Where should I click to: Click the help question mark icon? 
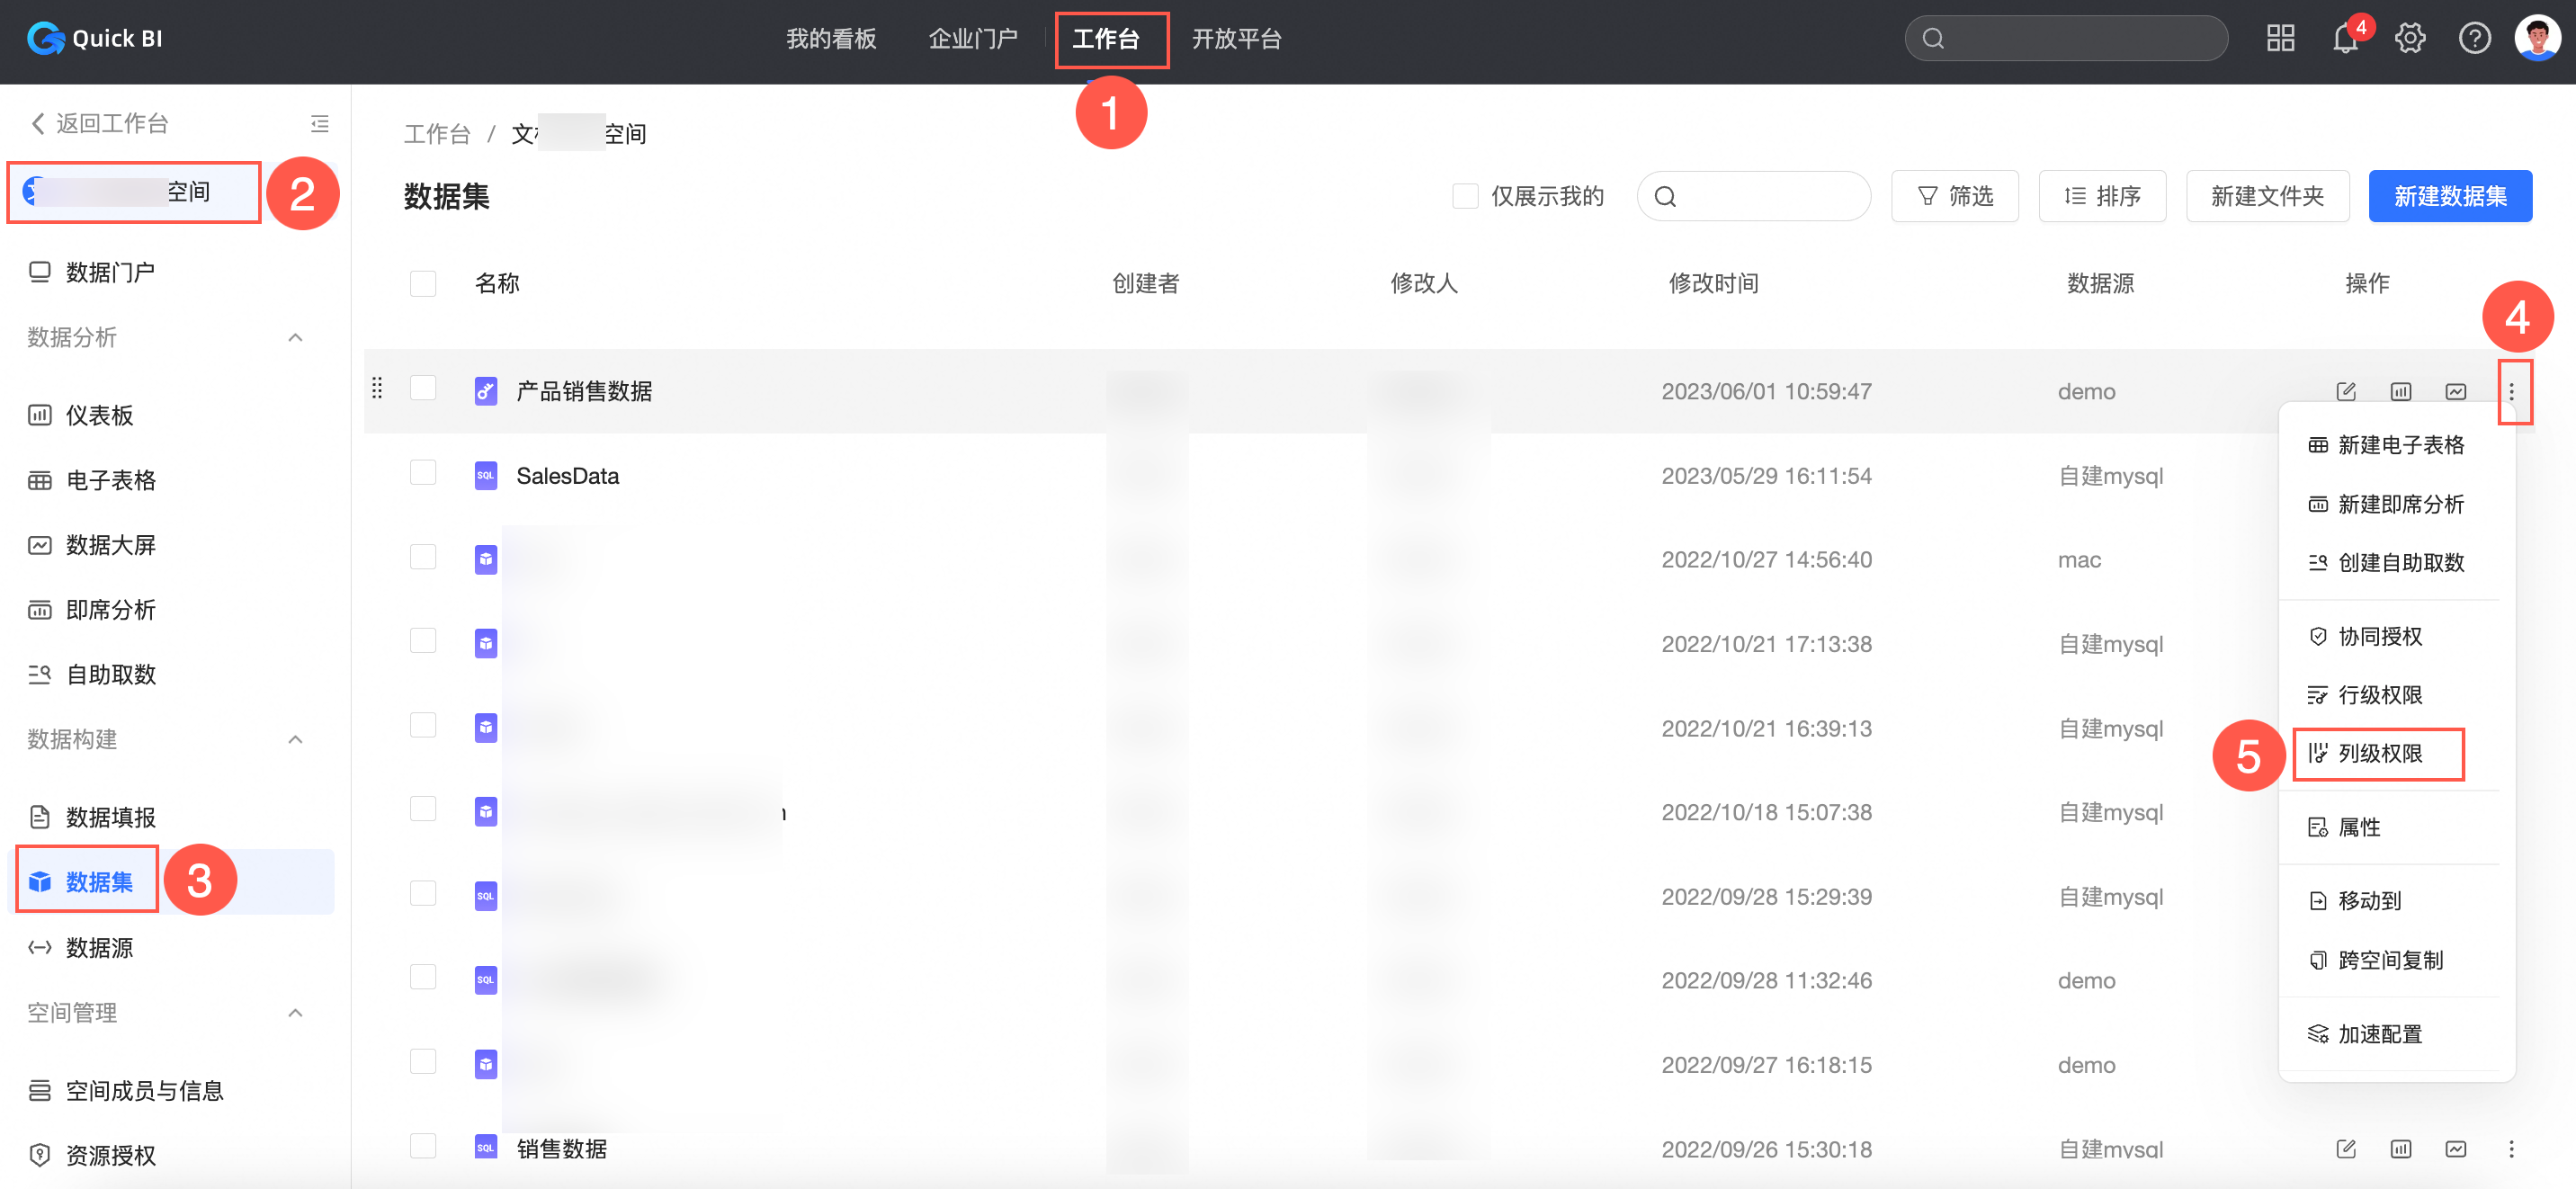pos(2474,39)
